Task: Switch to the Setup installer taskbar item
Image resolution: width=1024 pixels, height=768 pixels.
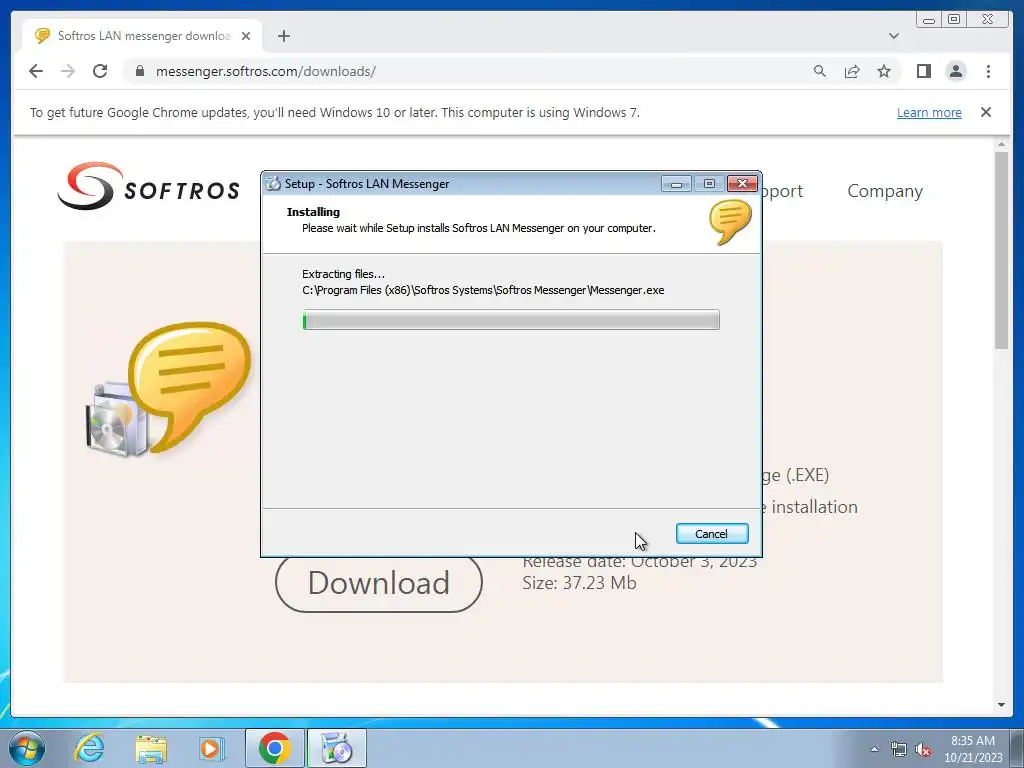Action: (337, 748)
